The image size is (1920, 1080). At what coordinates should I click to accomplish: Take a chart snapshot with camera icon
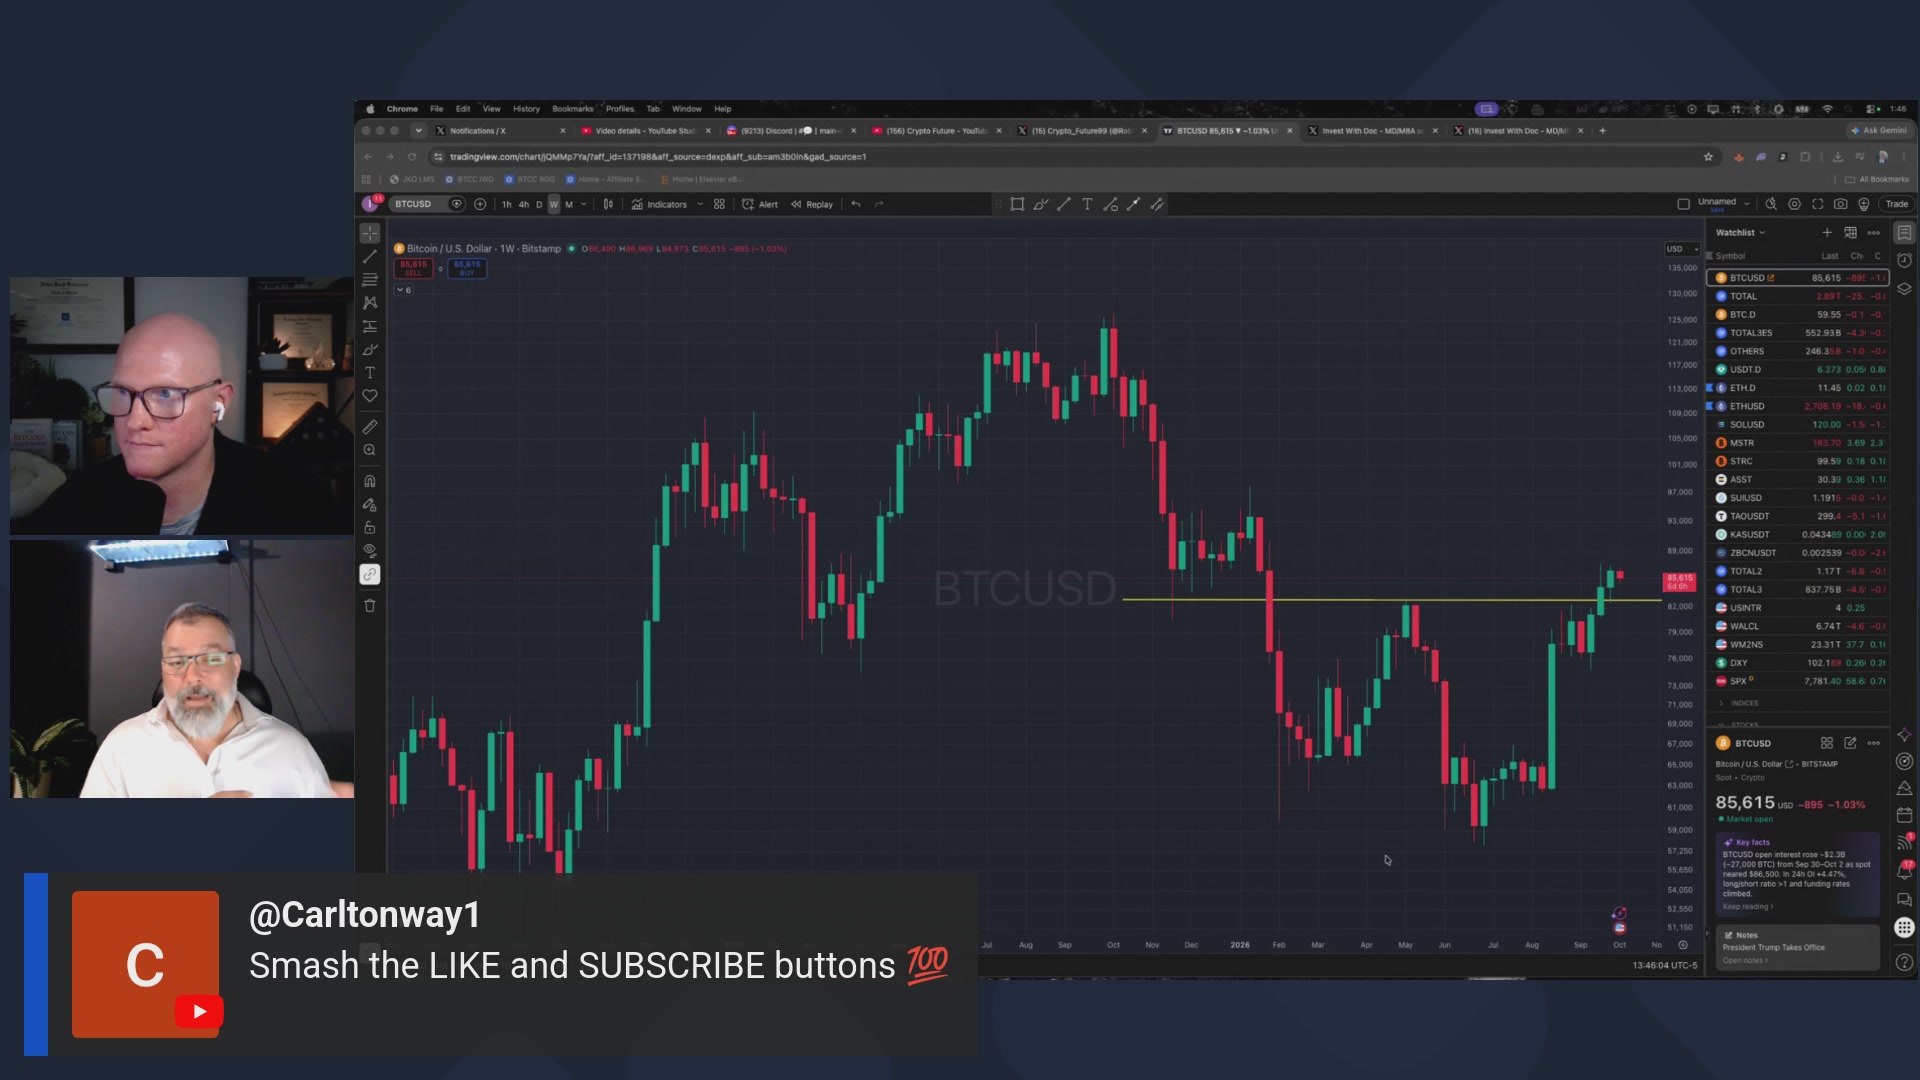click(x=1841, y=204)
